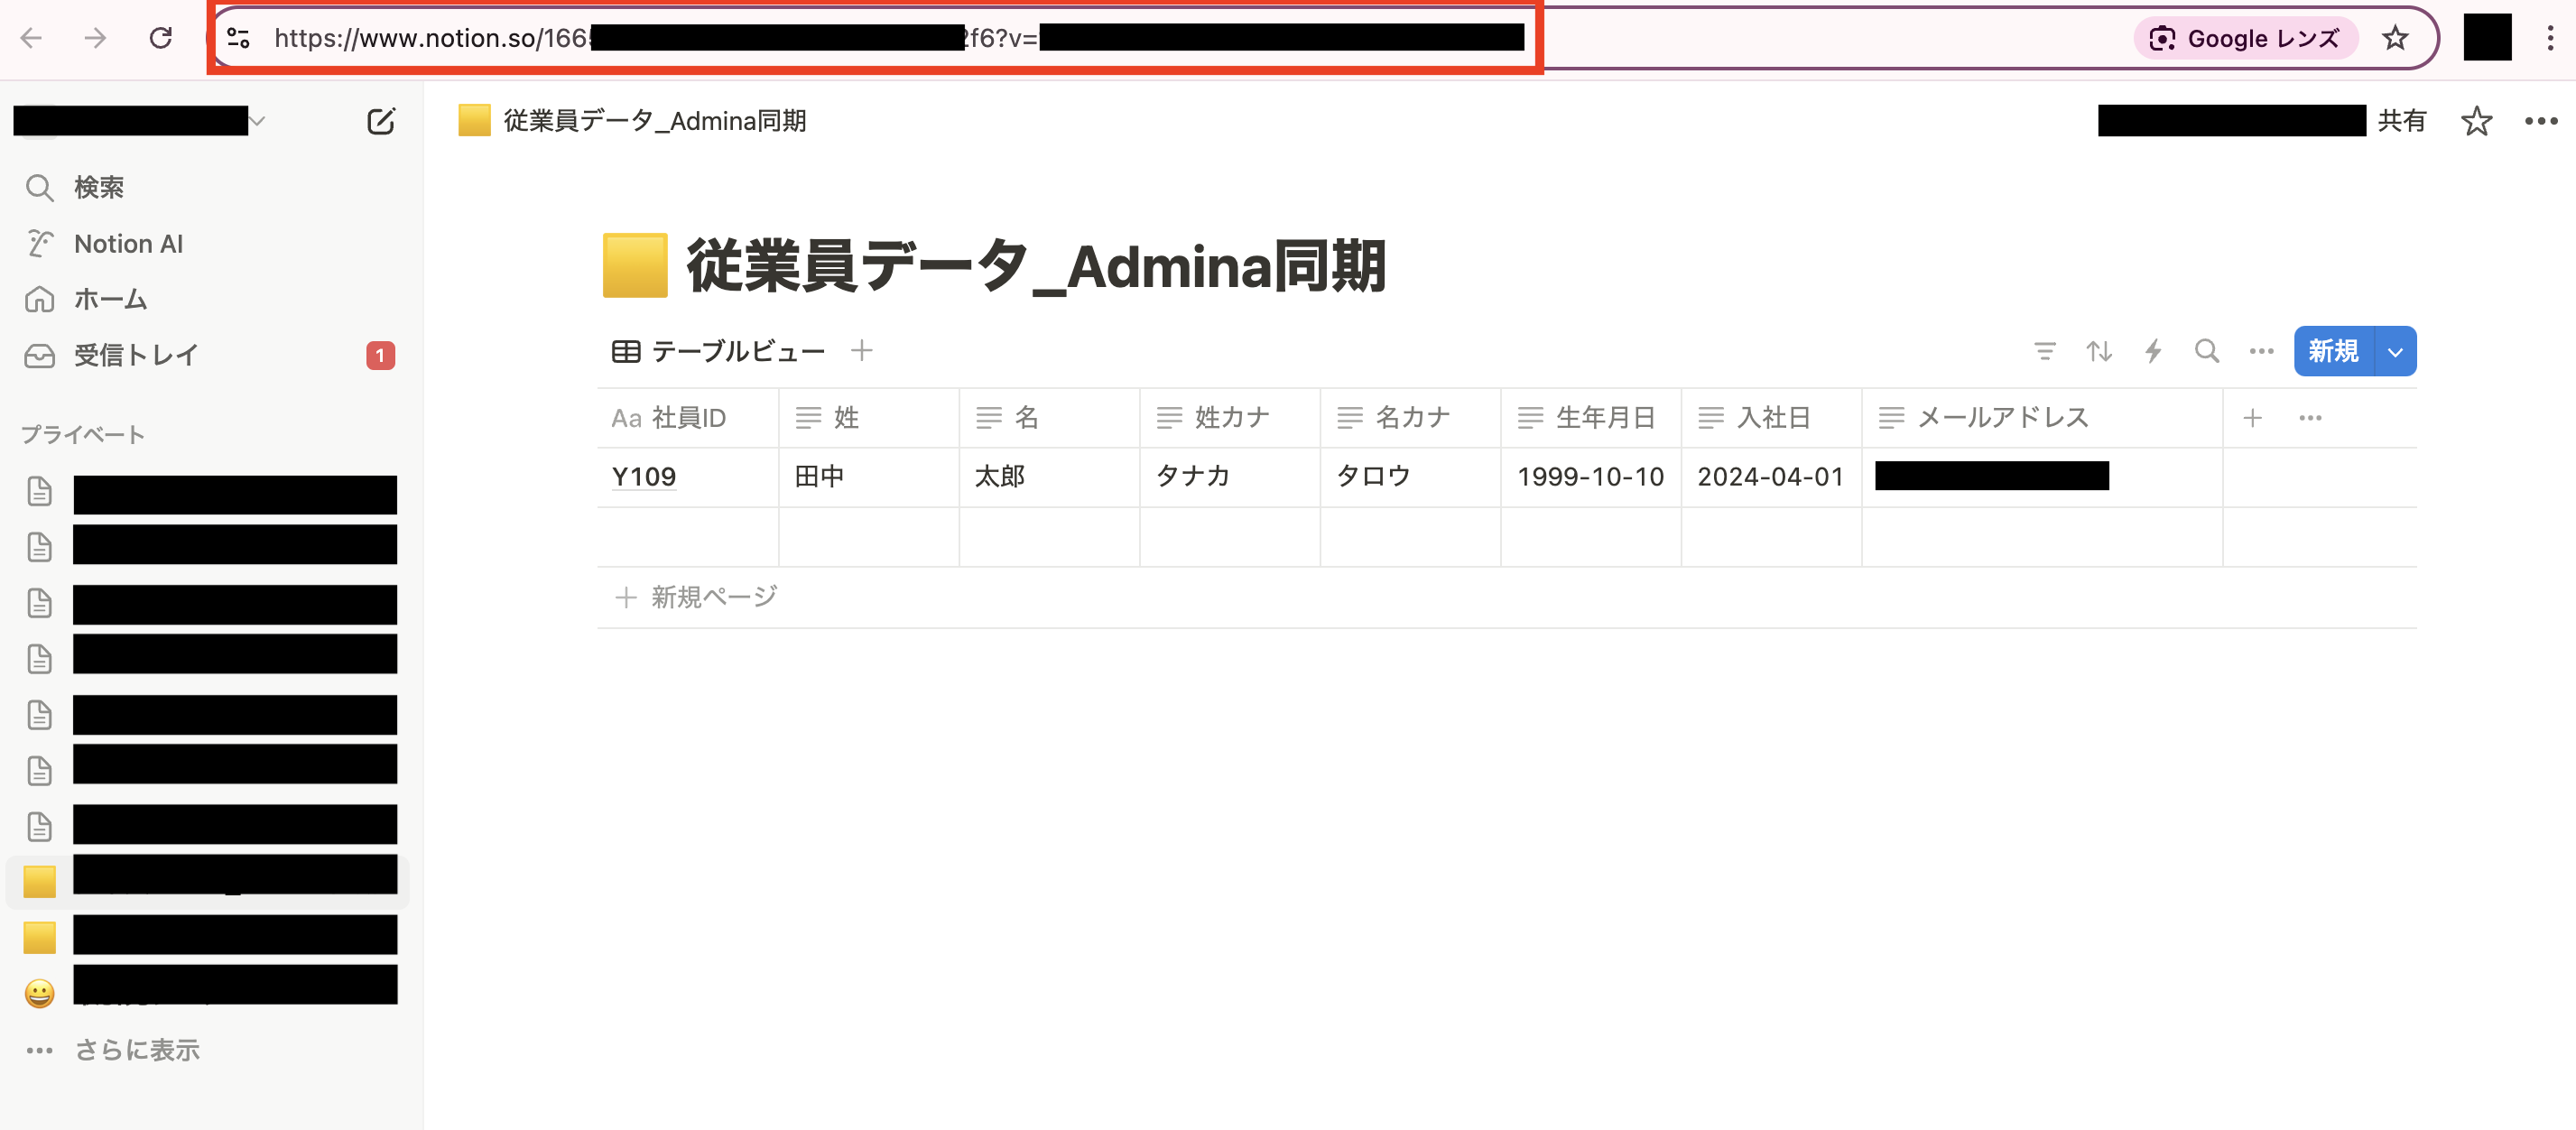The image size is (2576, 1130).
Task: Open the 社員ID column header menu
Action: pos(688,417)
